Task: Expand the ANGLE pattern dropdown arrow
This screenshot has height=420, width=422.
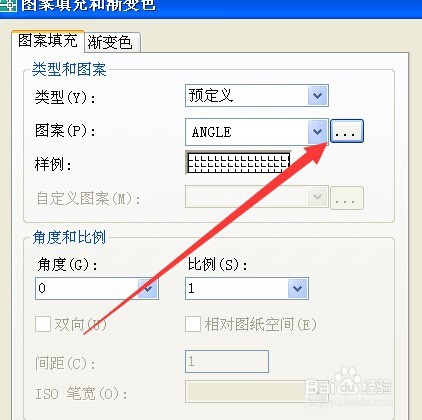Action: [x=317, y=132]
